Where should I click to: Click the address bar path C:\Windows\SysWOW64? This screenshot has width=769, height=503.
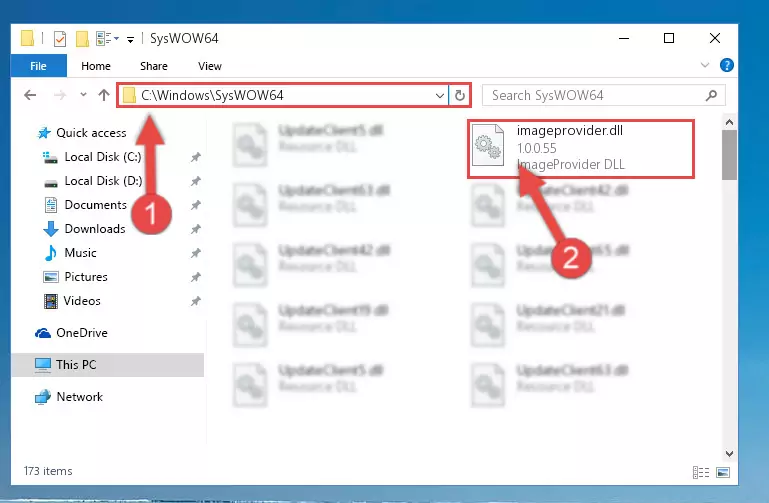pyautogui.click(x=212, y=95)
